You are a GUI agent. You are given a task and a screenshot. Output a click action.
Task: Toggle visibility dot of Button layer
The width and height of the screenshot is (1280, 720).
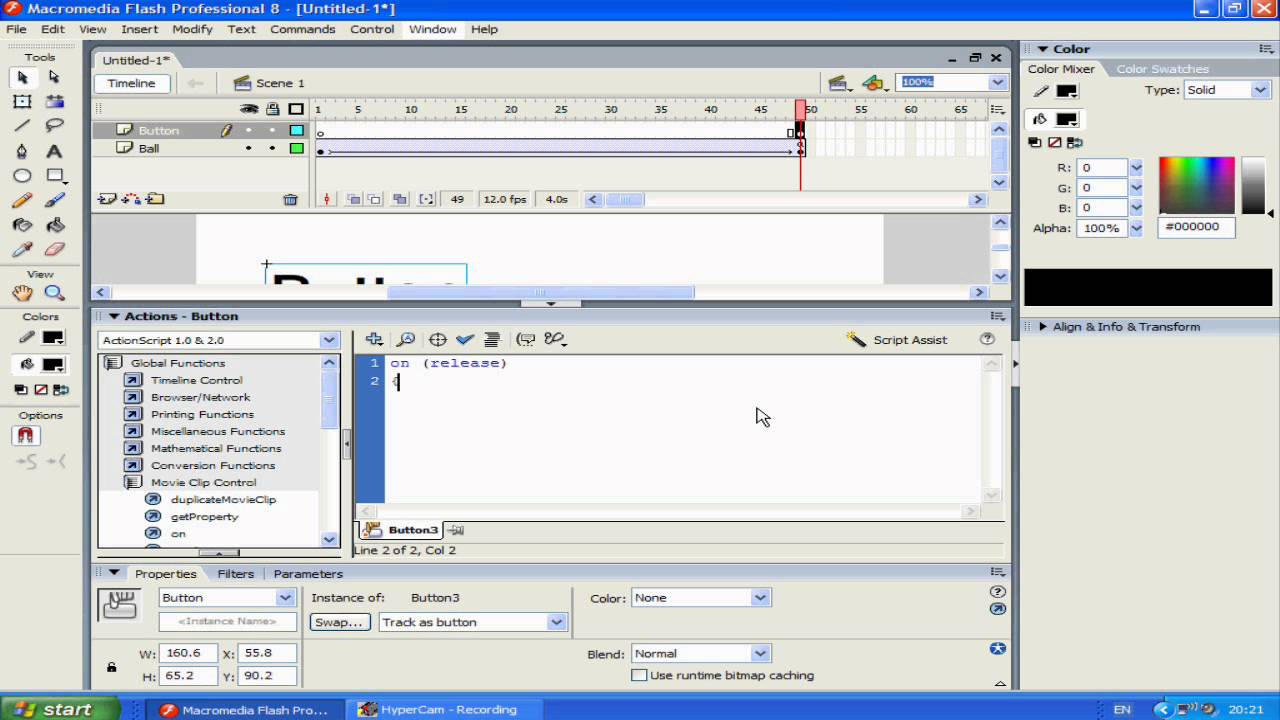tap(249, 130)
